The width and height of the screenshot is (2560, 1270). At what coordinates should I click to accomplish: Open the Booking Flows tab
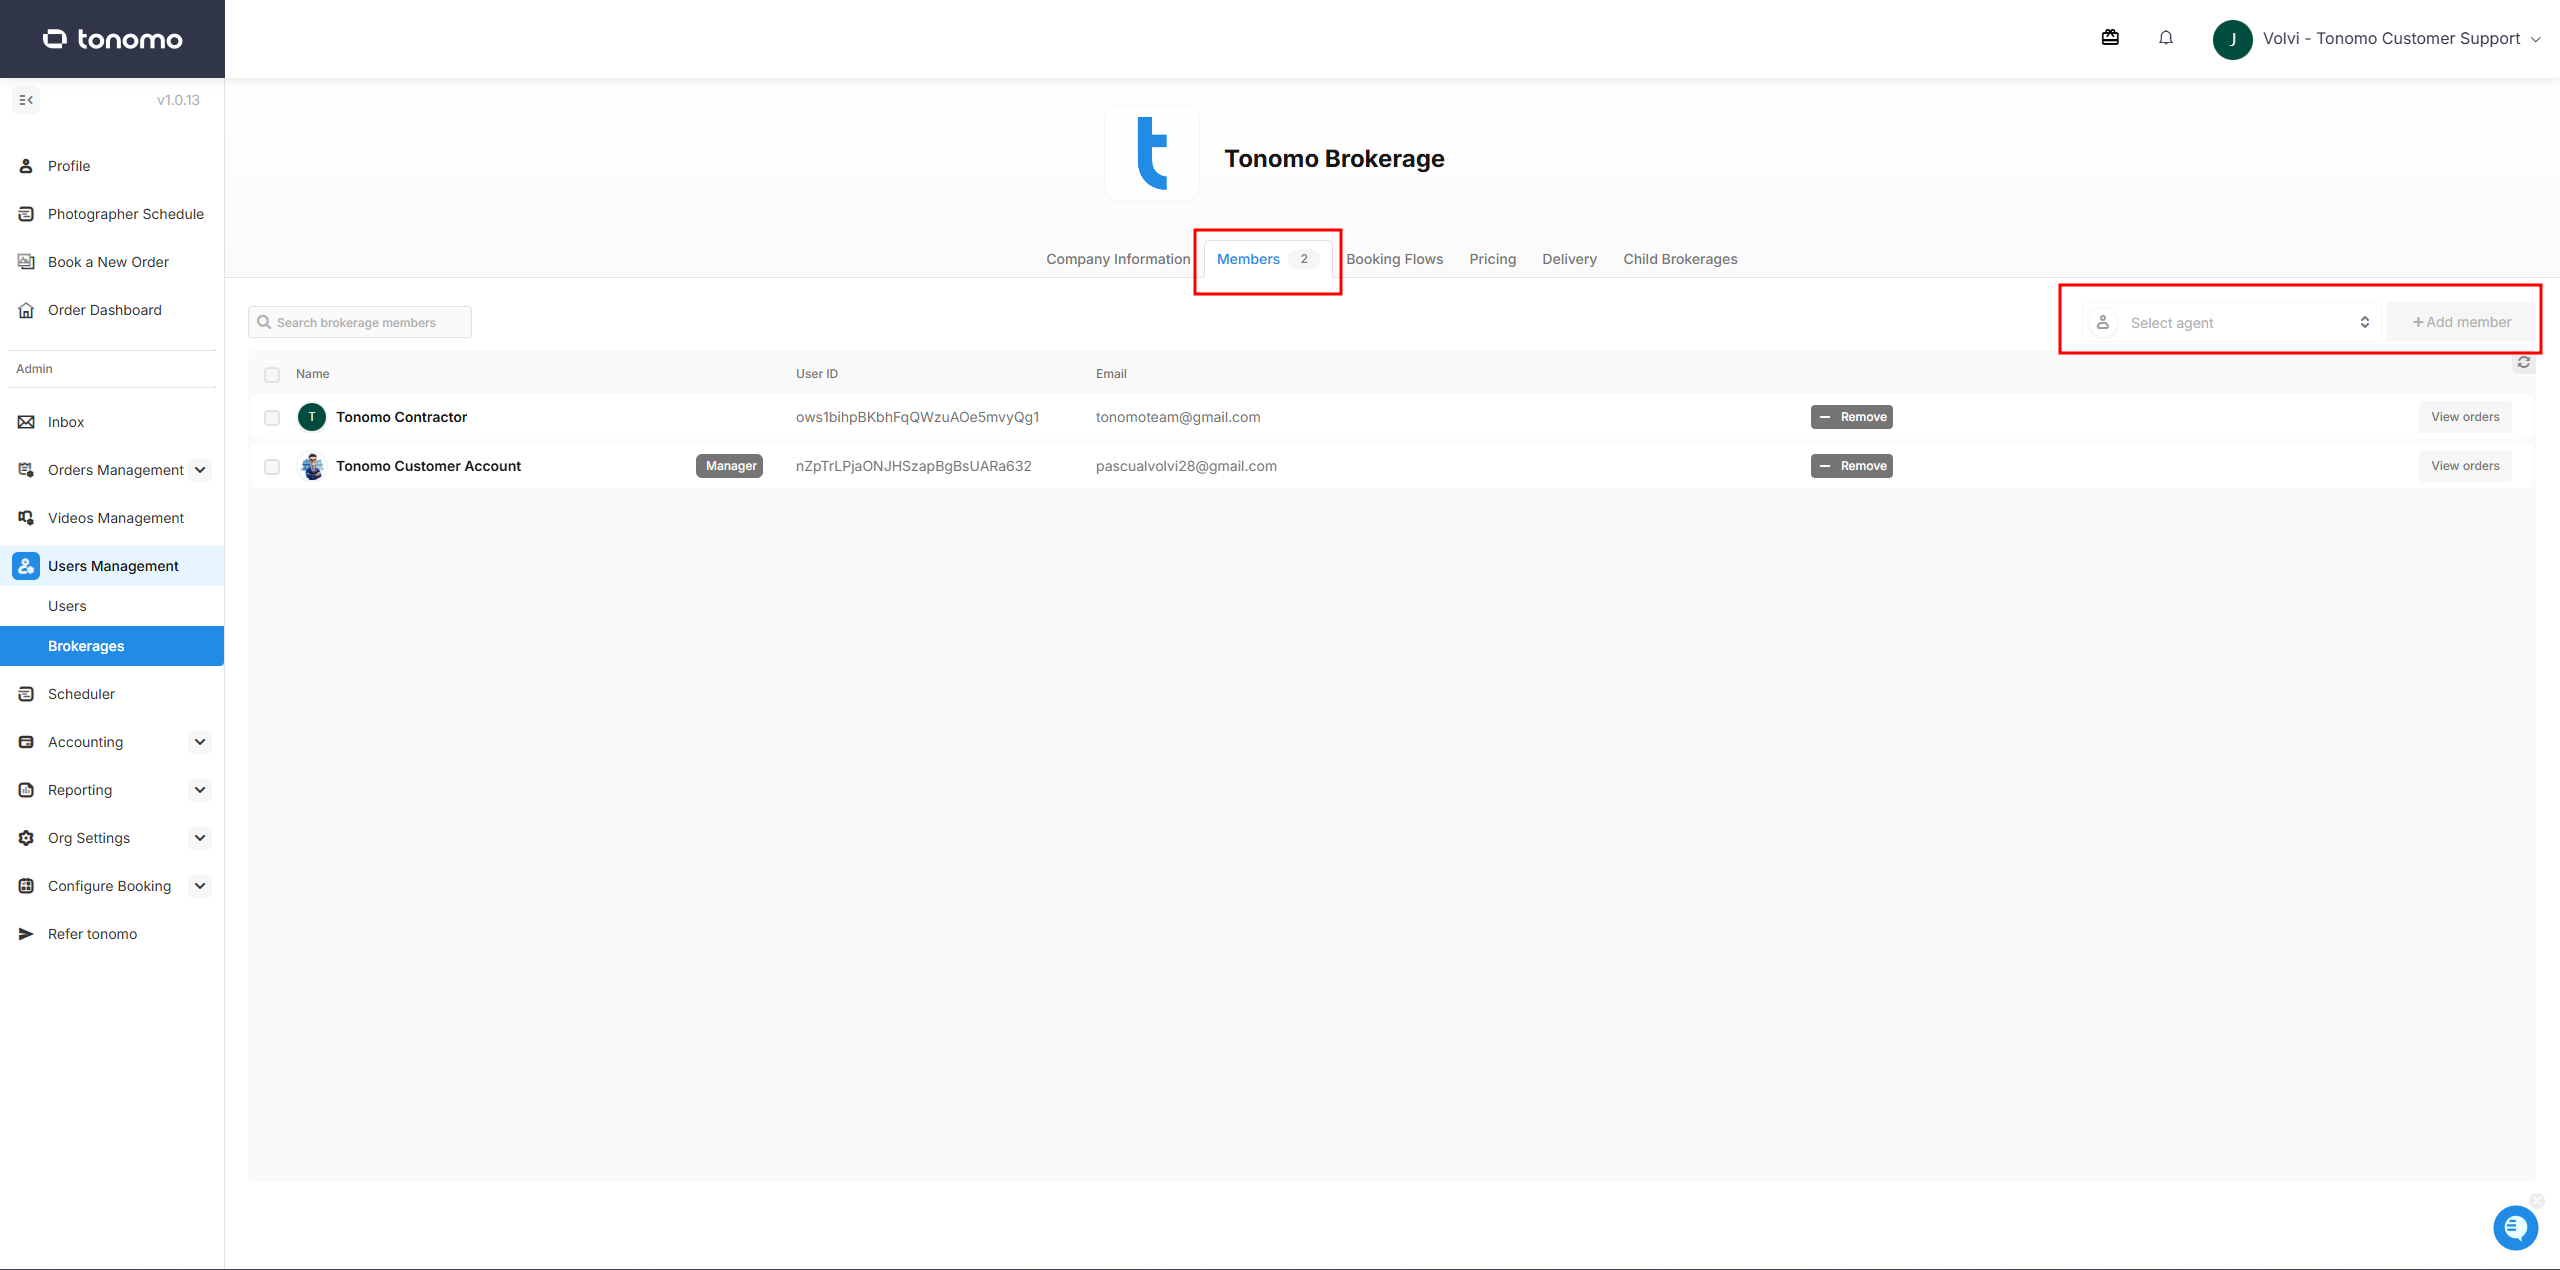point(1394,259)
